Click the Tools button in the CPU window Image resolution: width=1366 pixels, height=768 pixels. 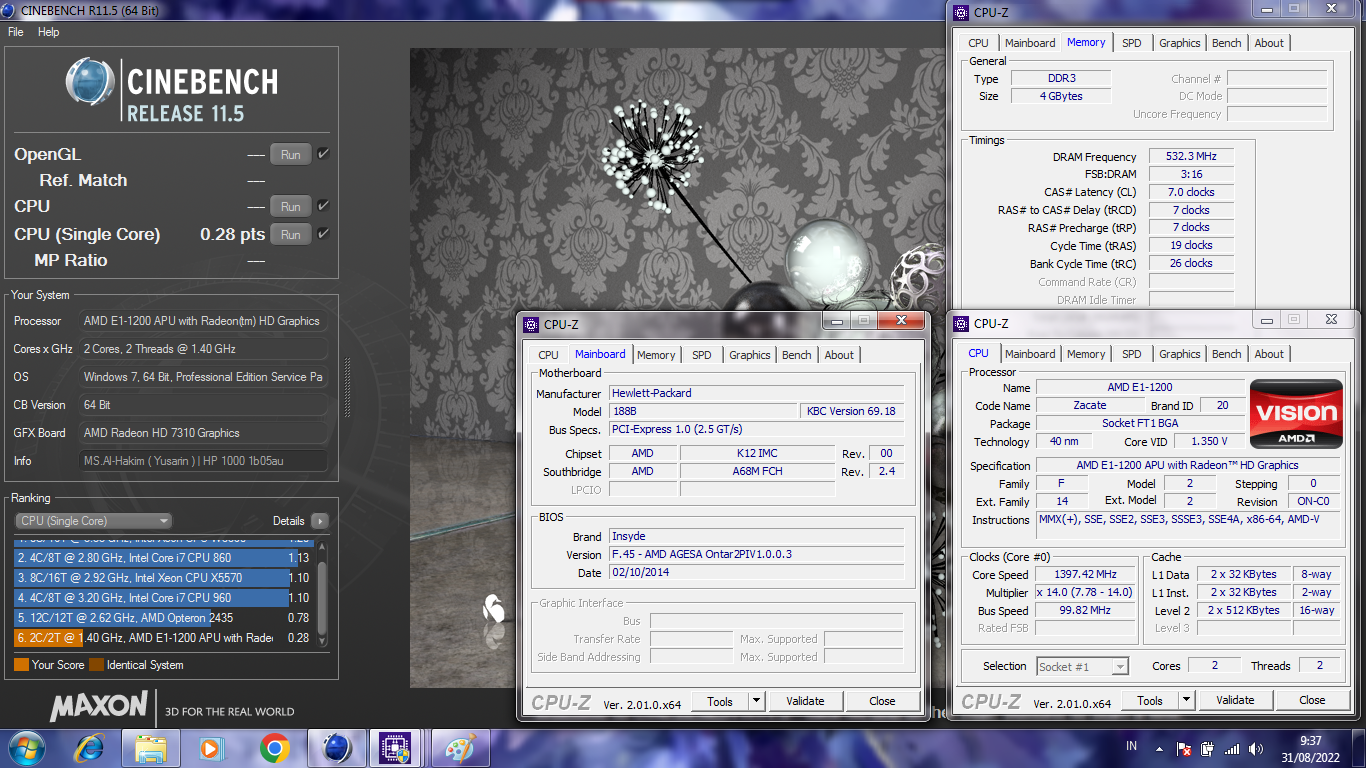[1150, 701]
